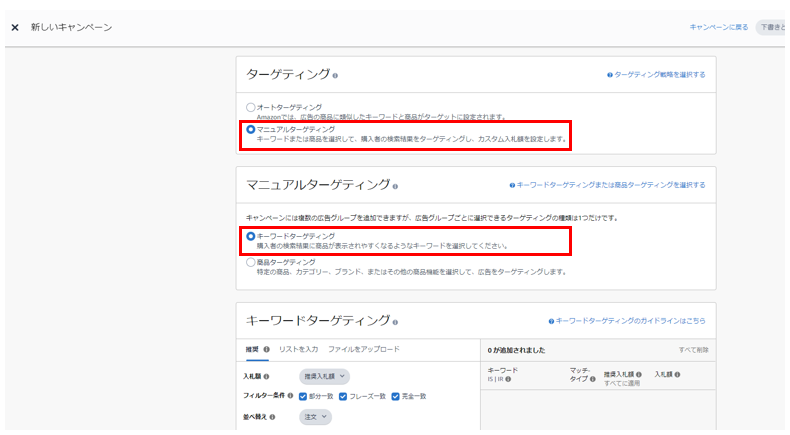
Task: Click the 下書き button at top right
Action: [x=771, y=27]
